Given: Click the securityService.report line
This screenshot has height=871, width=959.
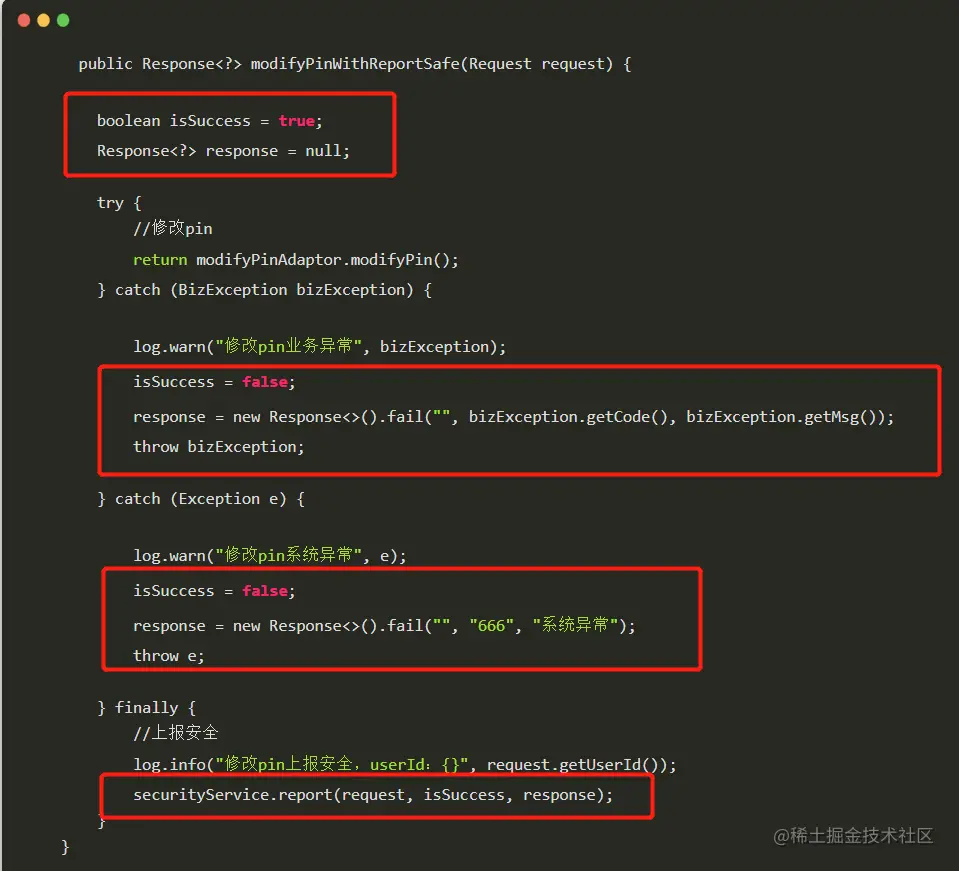Looking at the screenshot, I should [373, 795].
